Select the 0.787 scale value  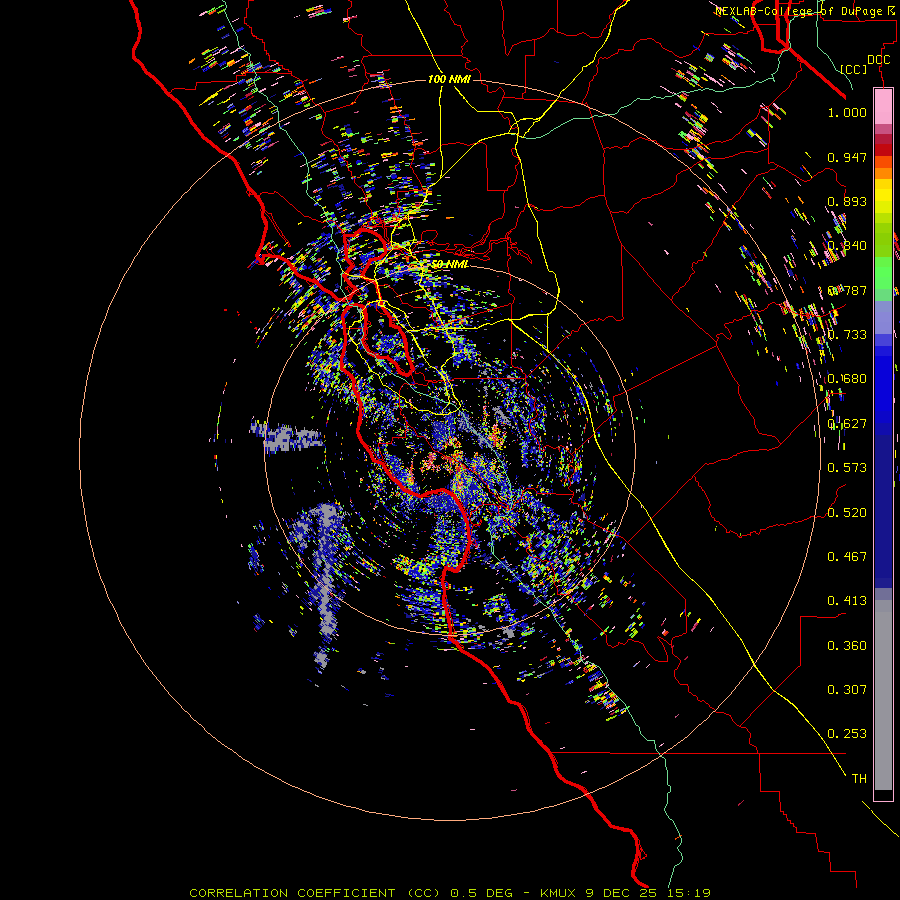pyautogui.click(x=847, y=290)
